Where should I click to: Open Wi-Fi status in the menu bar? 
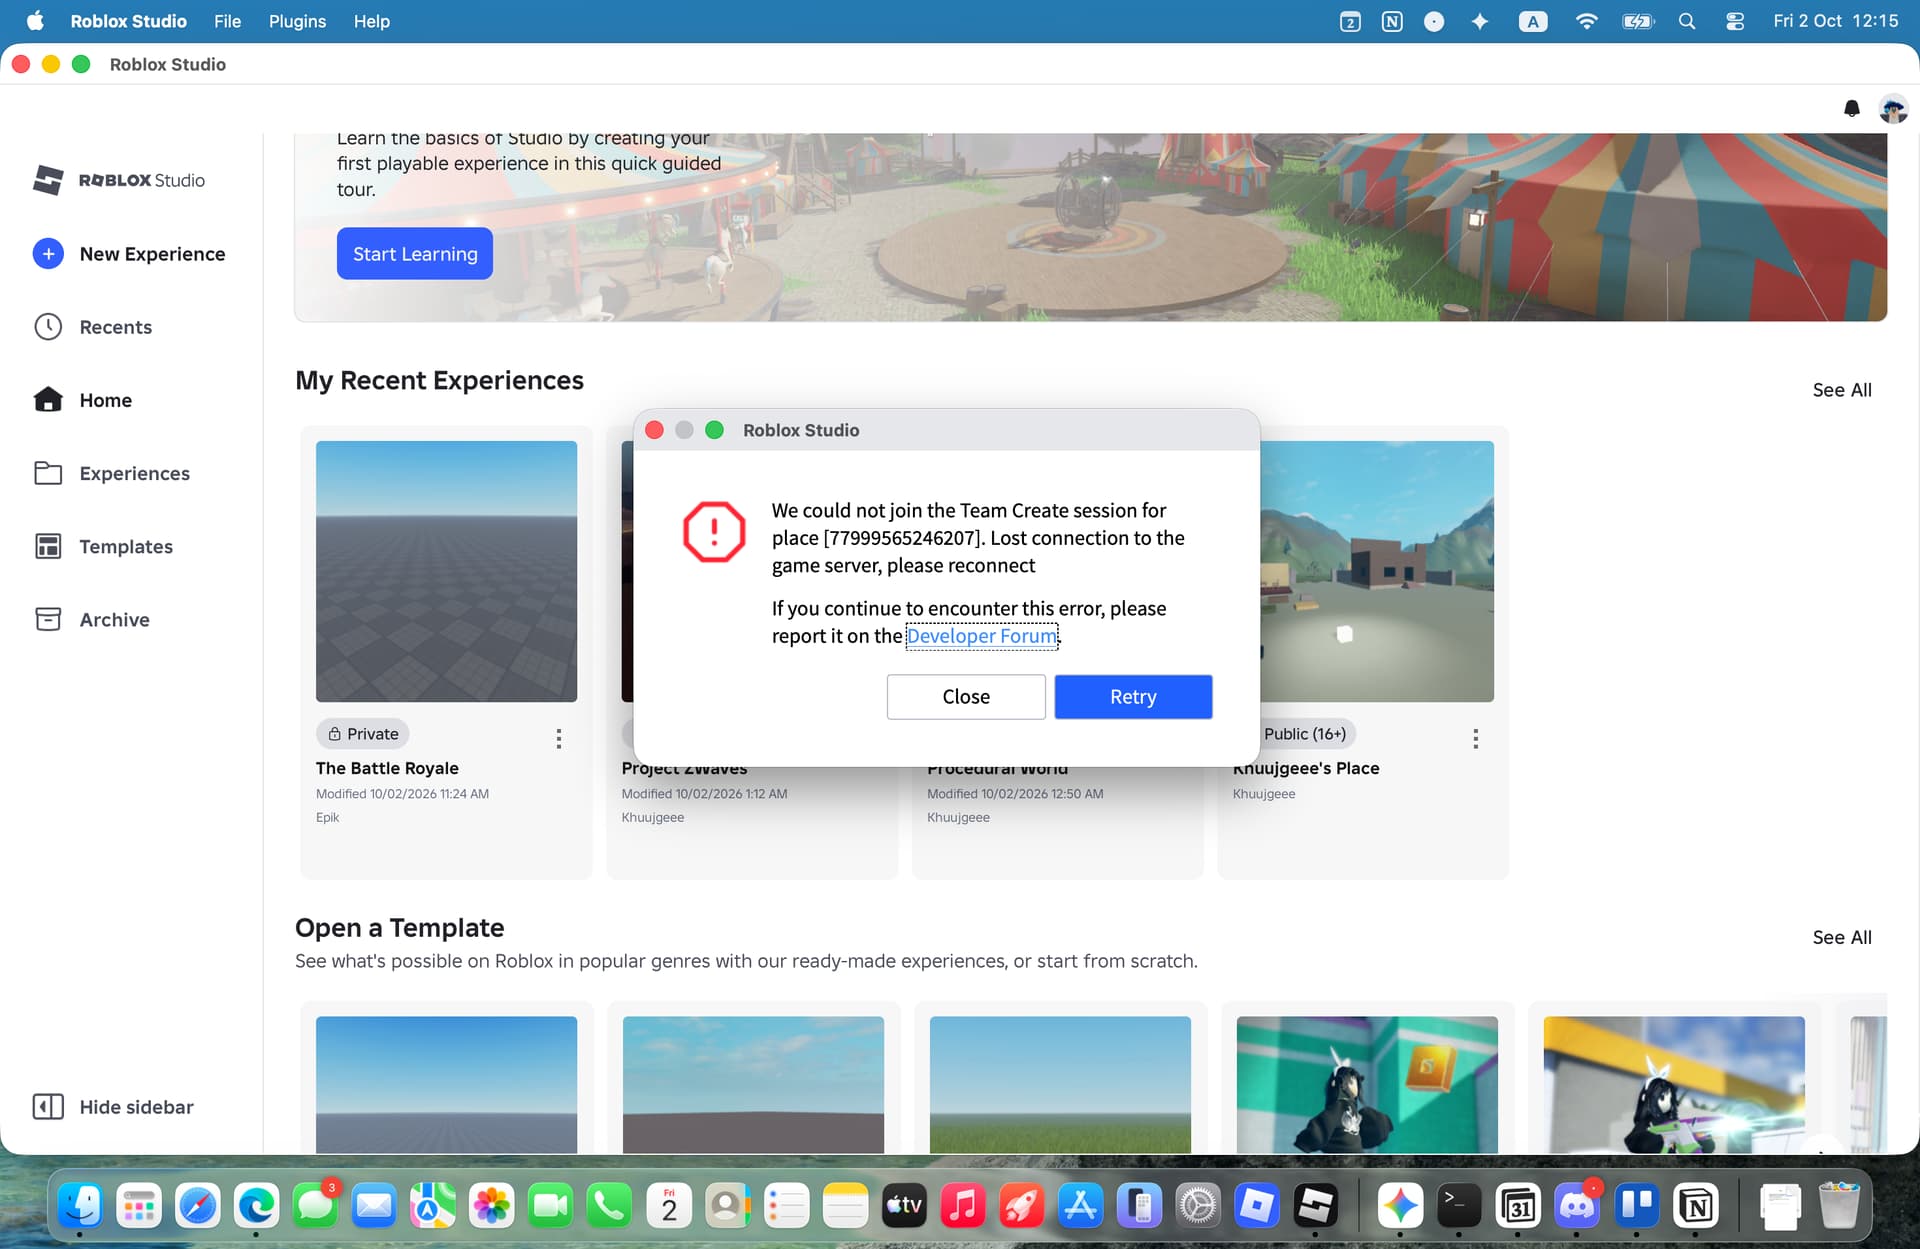pos(1586,21)
